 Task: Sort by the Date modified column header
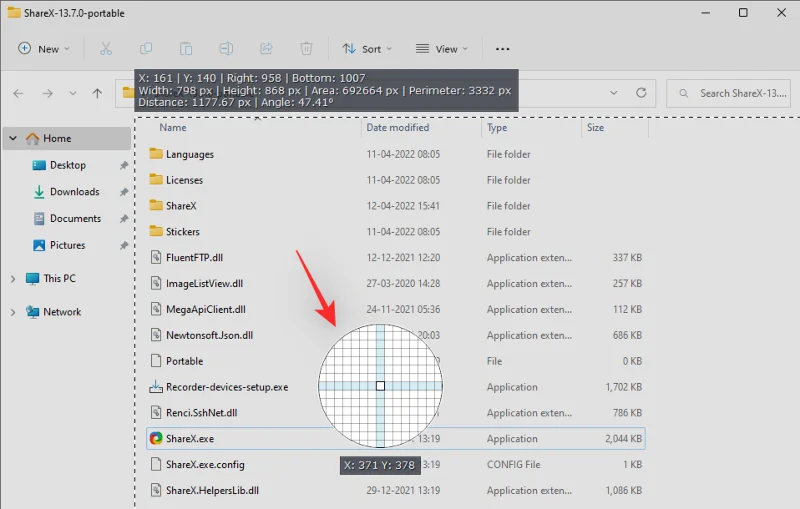point(397,128)
